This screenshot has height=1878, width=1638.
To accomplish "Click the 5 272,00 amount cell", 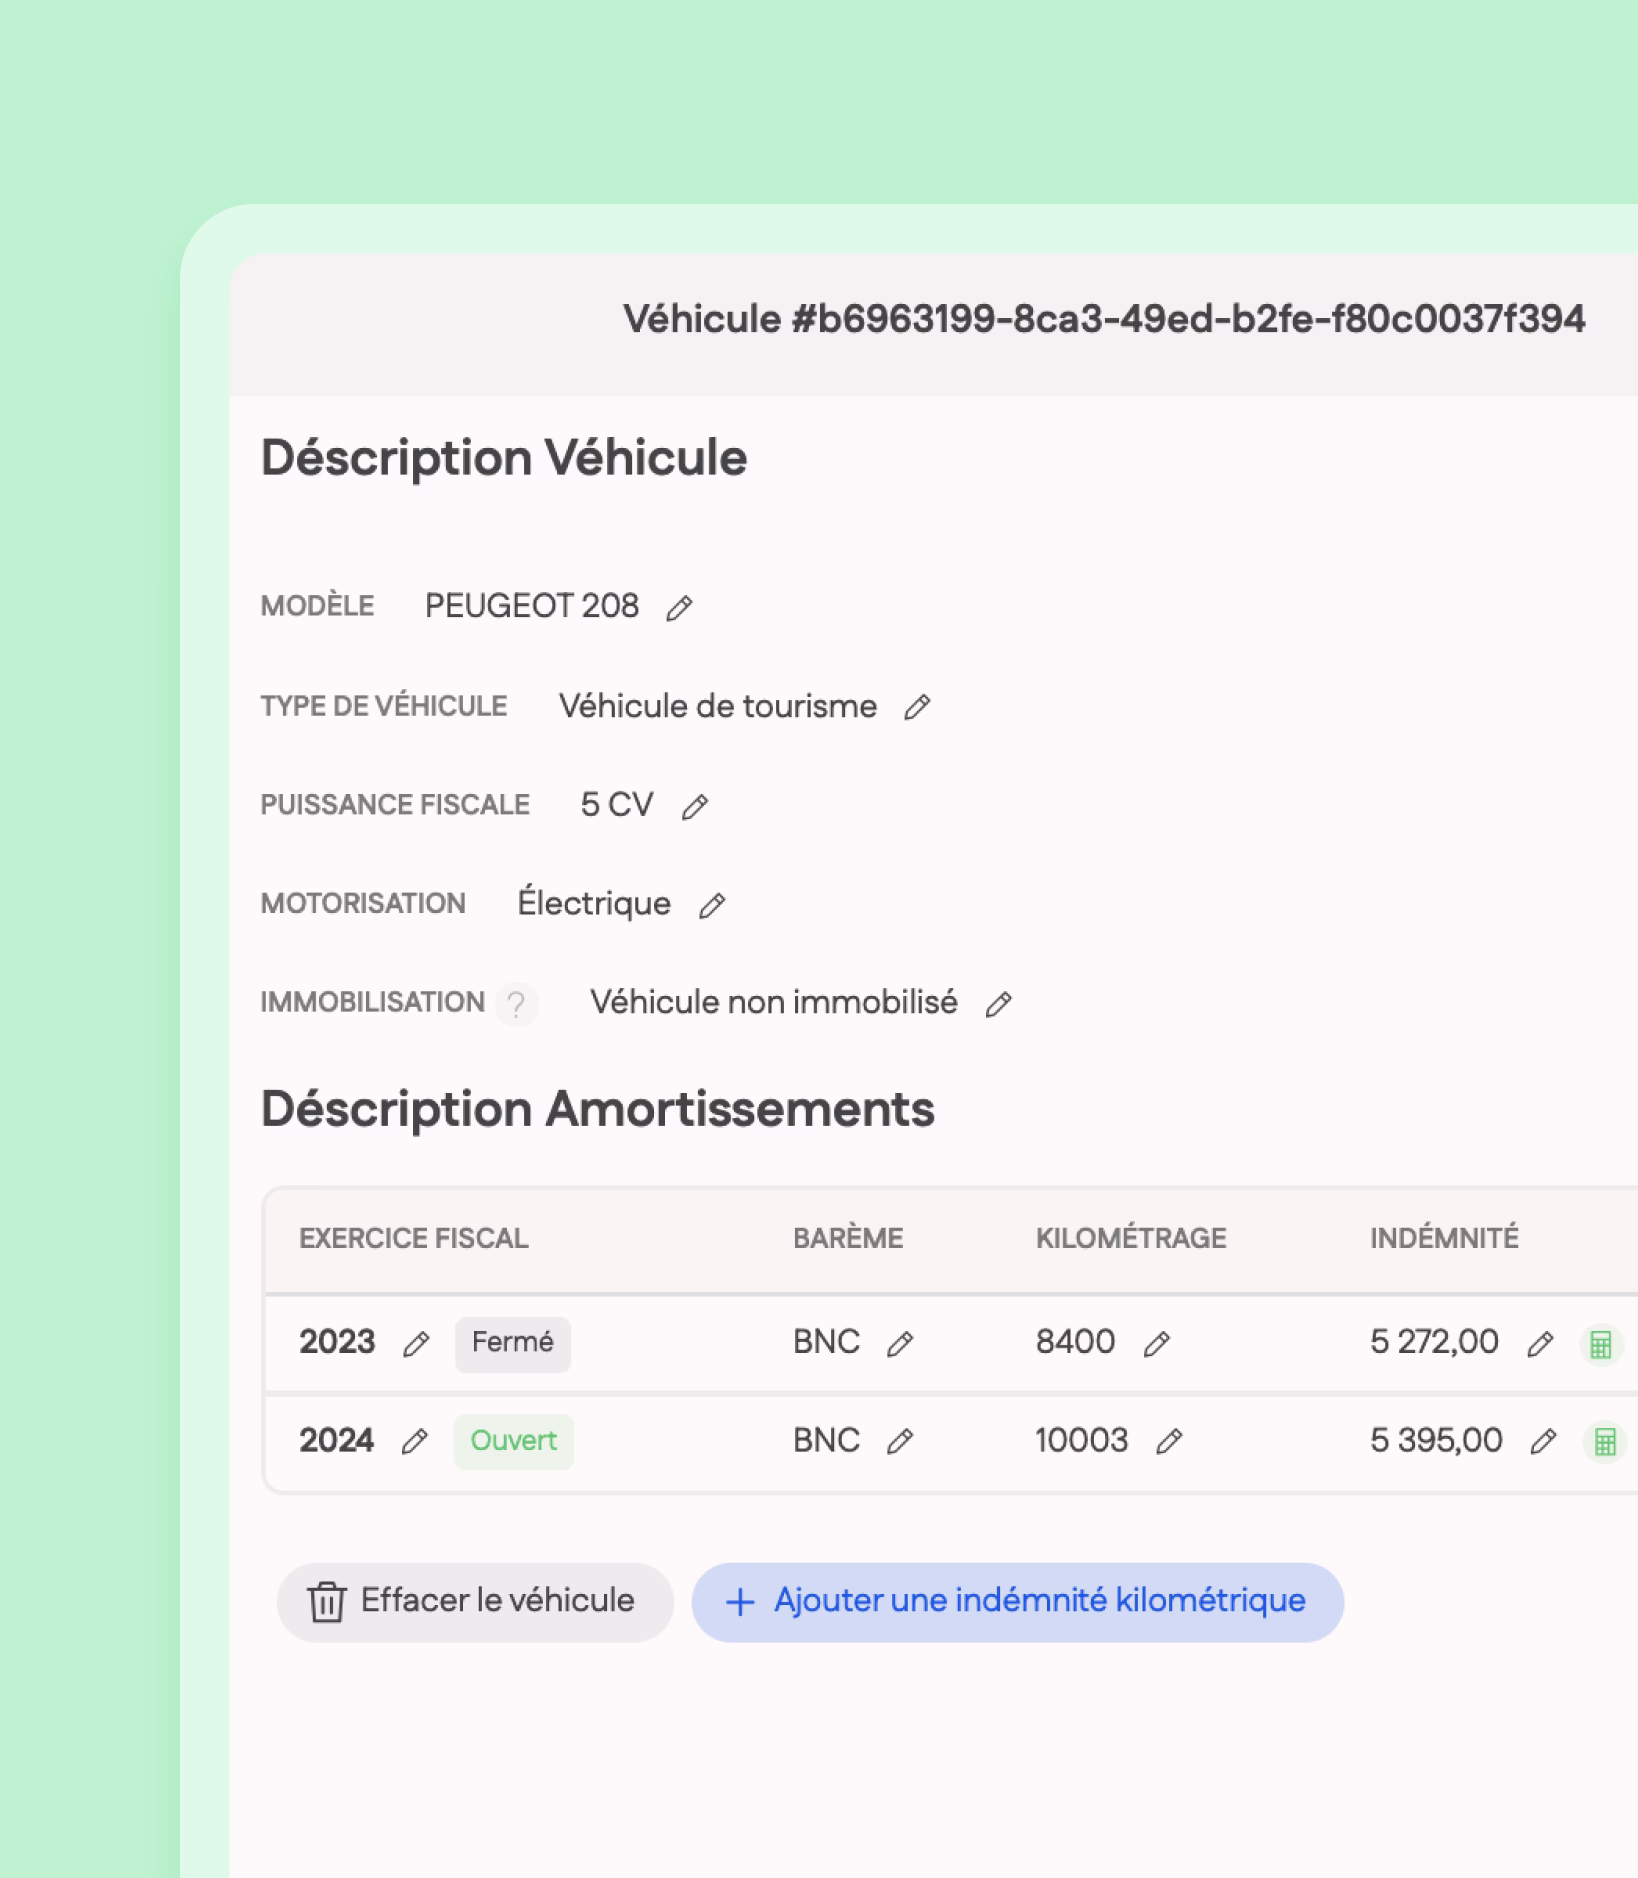I will 1434,1342.
